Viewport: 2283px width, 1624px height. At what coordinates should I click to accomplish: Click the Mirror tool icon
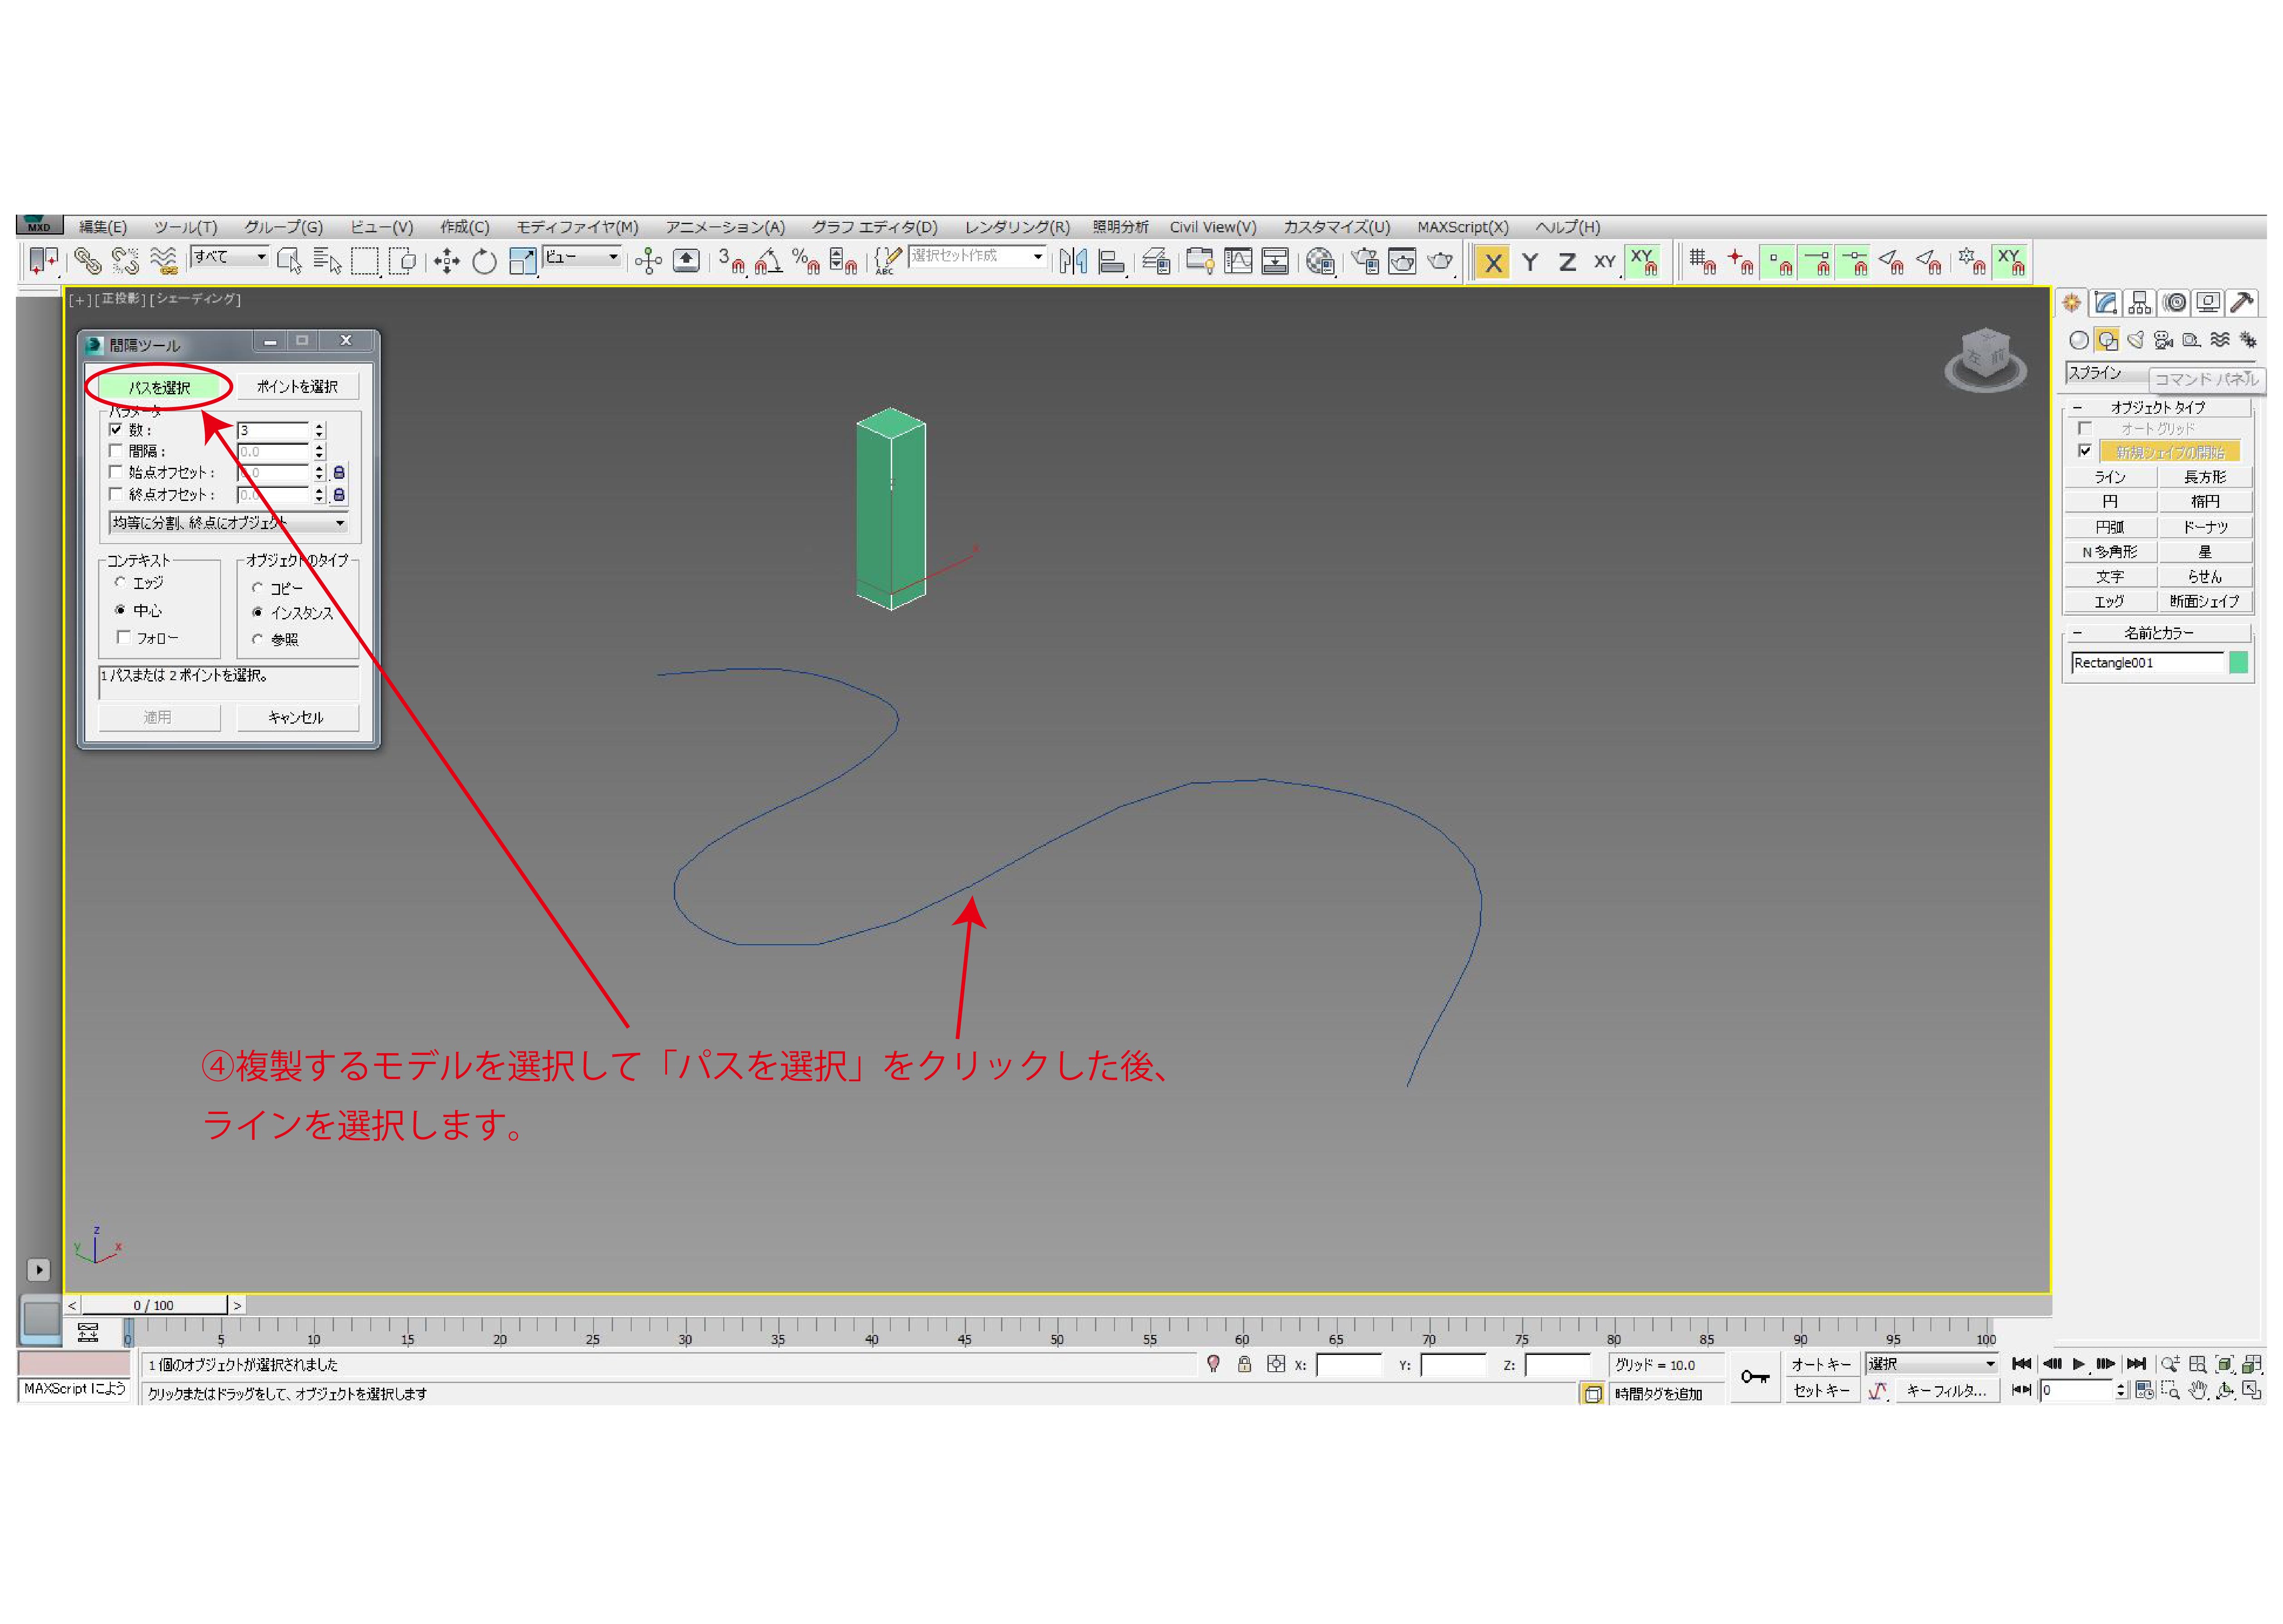[1073, 262]
